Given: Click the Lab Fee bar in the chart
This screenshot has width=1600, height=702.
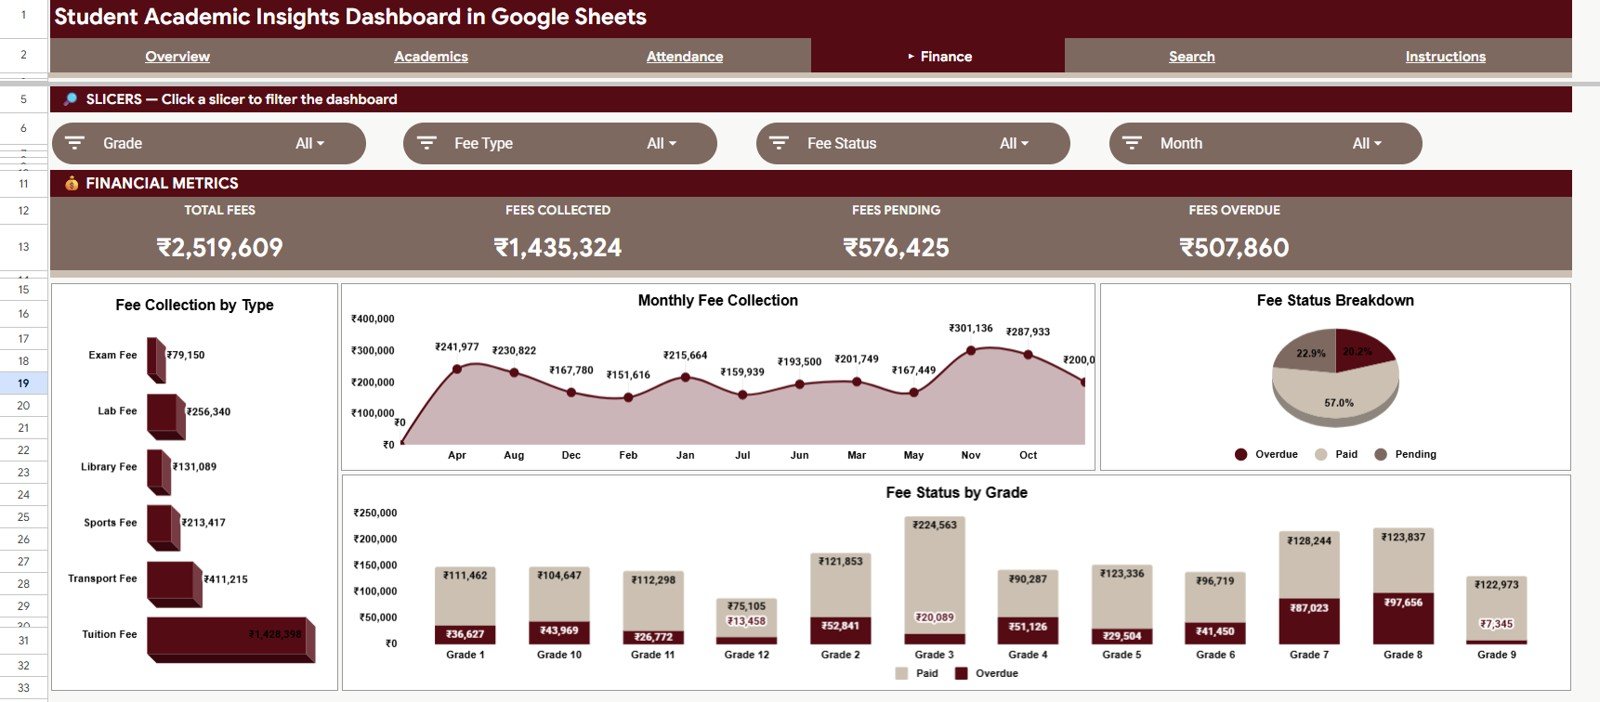Looking at the screenshot, I should [x=166, y=417].
